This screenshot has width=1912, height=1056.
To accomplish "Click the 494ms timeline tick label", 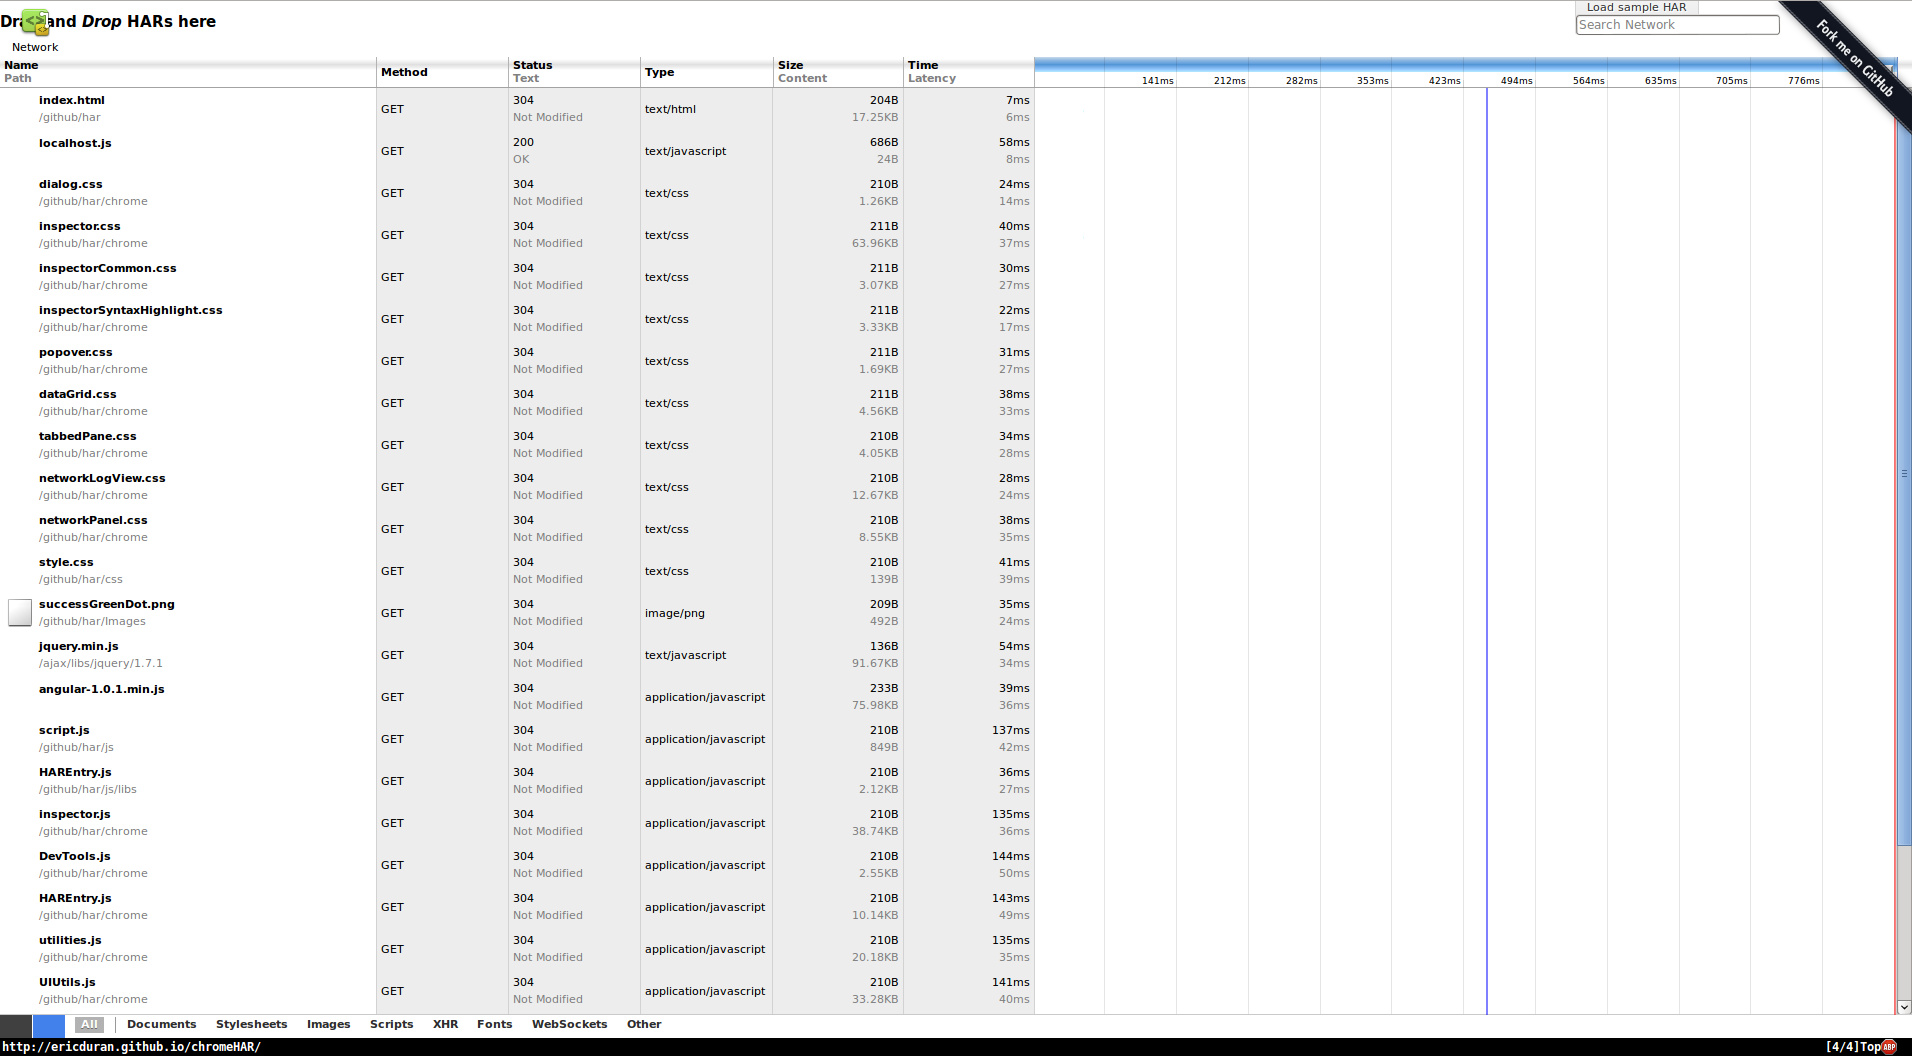I will (x=1516, y=80).
